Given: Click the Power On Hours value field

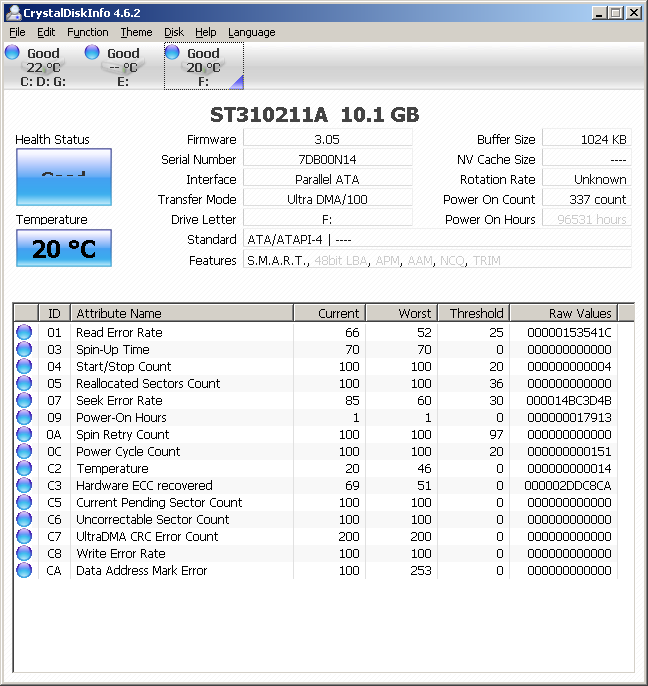Looking at the screenshot, I should coord(587,219).
